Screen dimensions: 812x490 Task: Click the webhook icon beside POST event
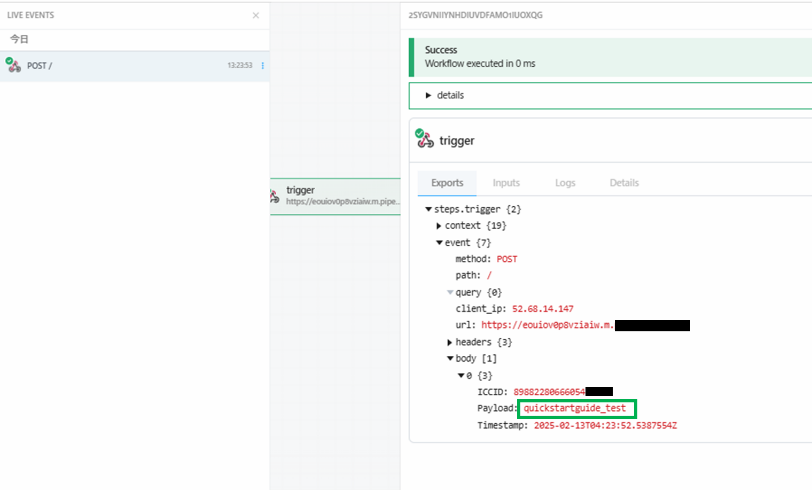(x=13, y=65)
